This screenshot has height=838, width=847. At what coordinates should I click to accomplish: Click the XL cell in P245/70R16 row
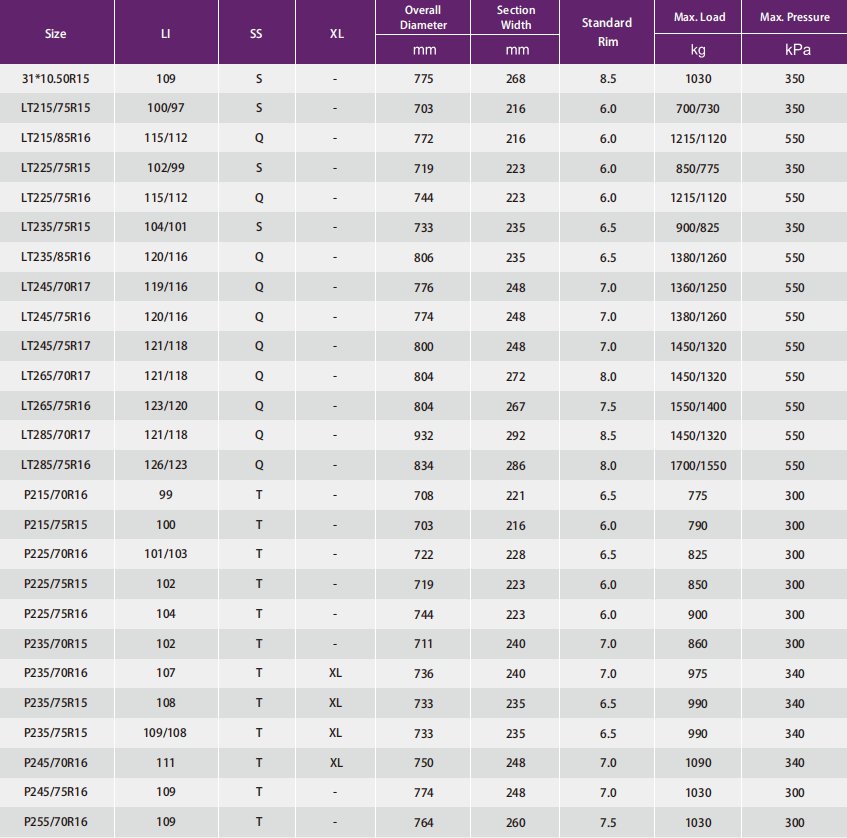click(x=335, y=763)
